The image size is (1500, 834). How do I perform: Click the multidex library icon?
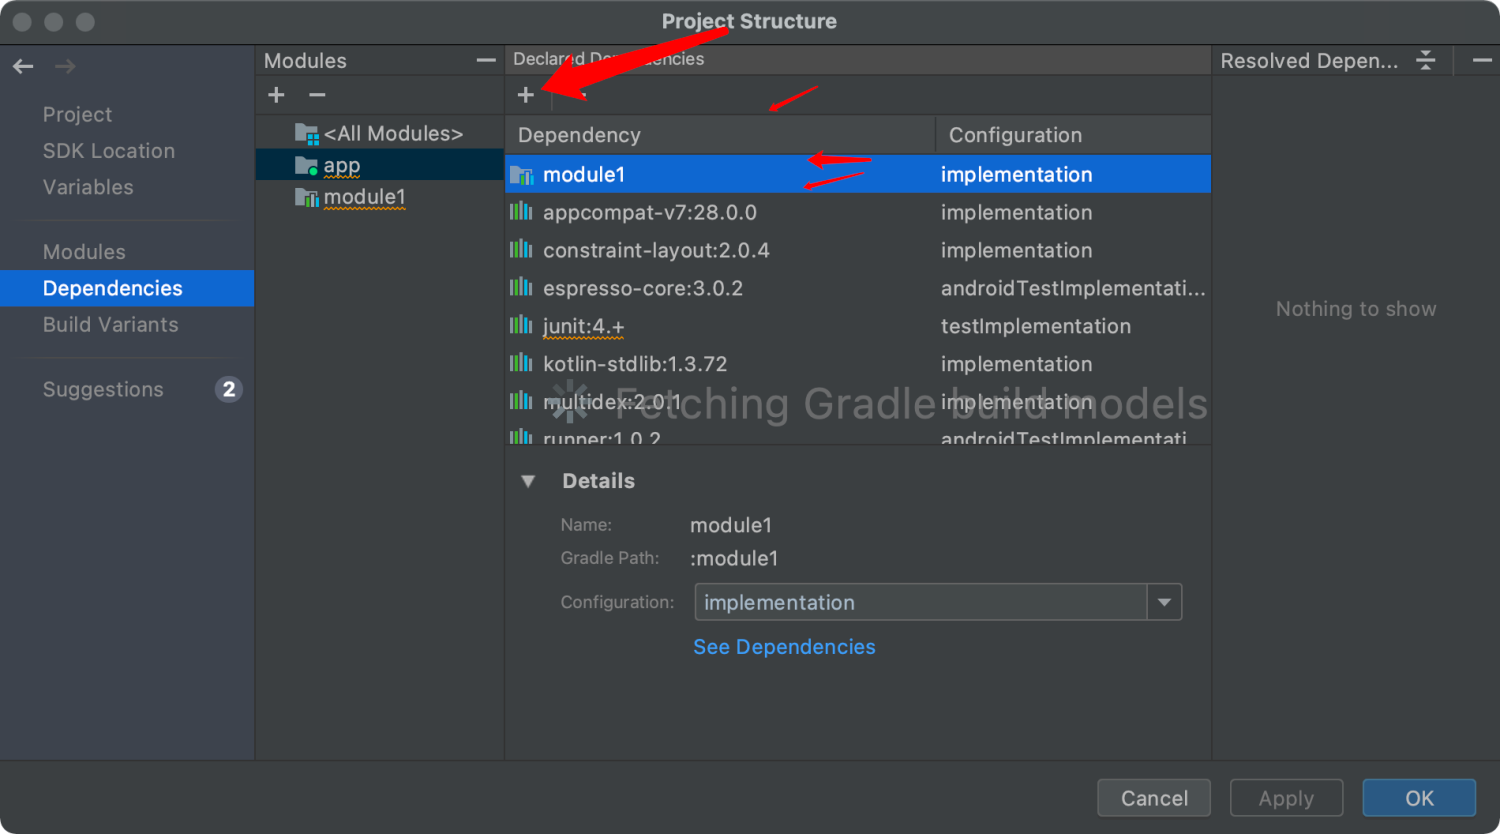click(x=521, y=402)
